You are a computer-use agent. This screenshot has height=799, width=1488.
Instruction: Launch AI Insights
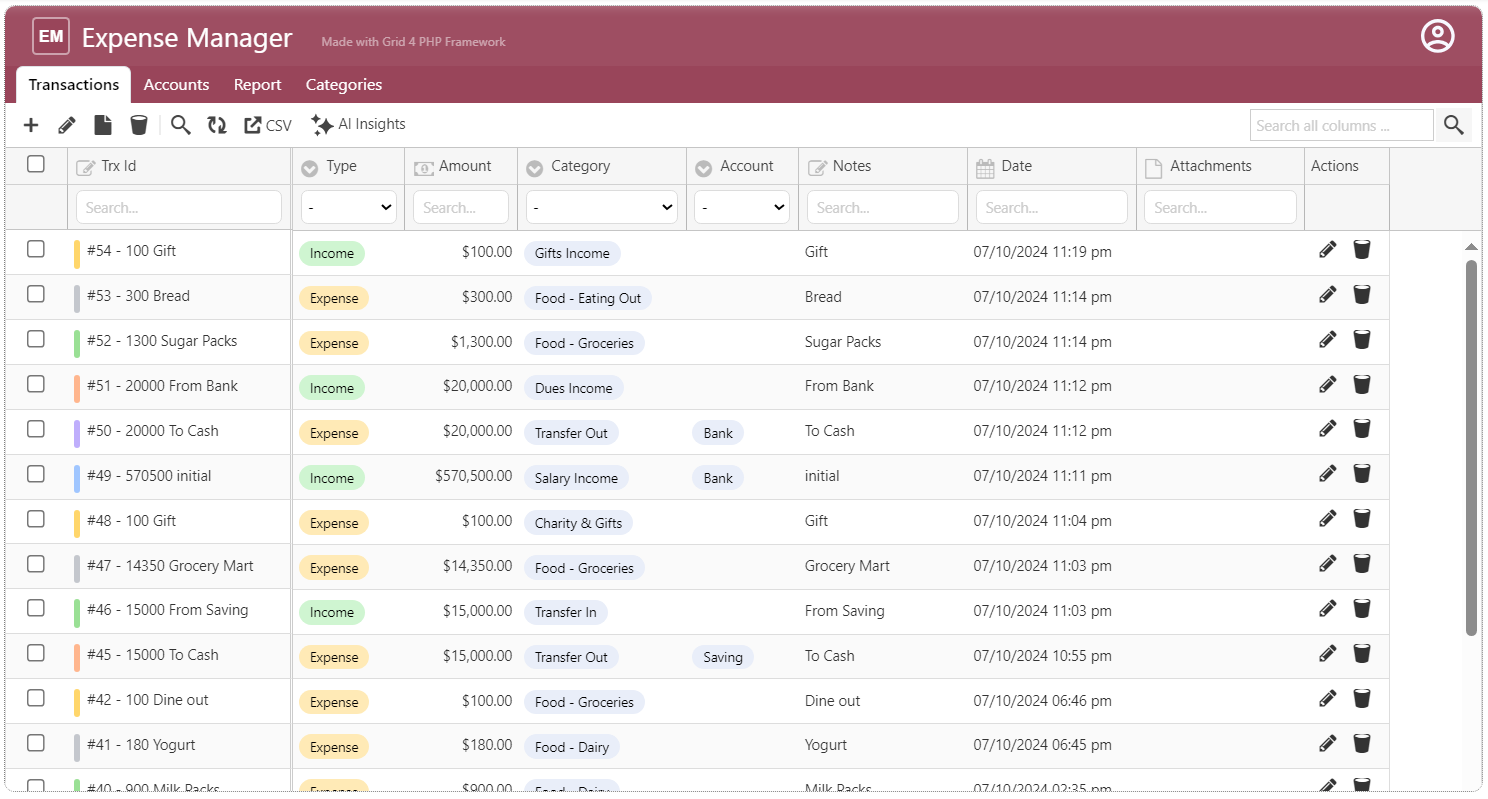coord(358,125)
